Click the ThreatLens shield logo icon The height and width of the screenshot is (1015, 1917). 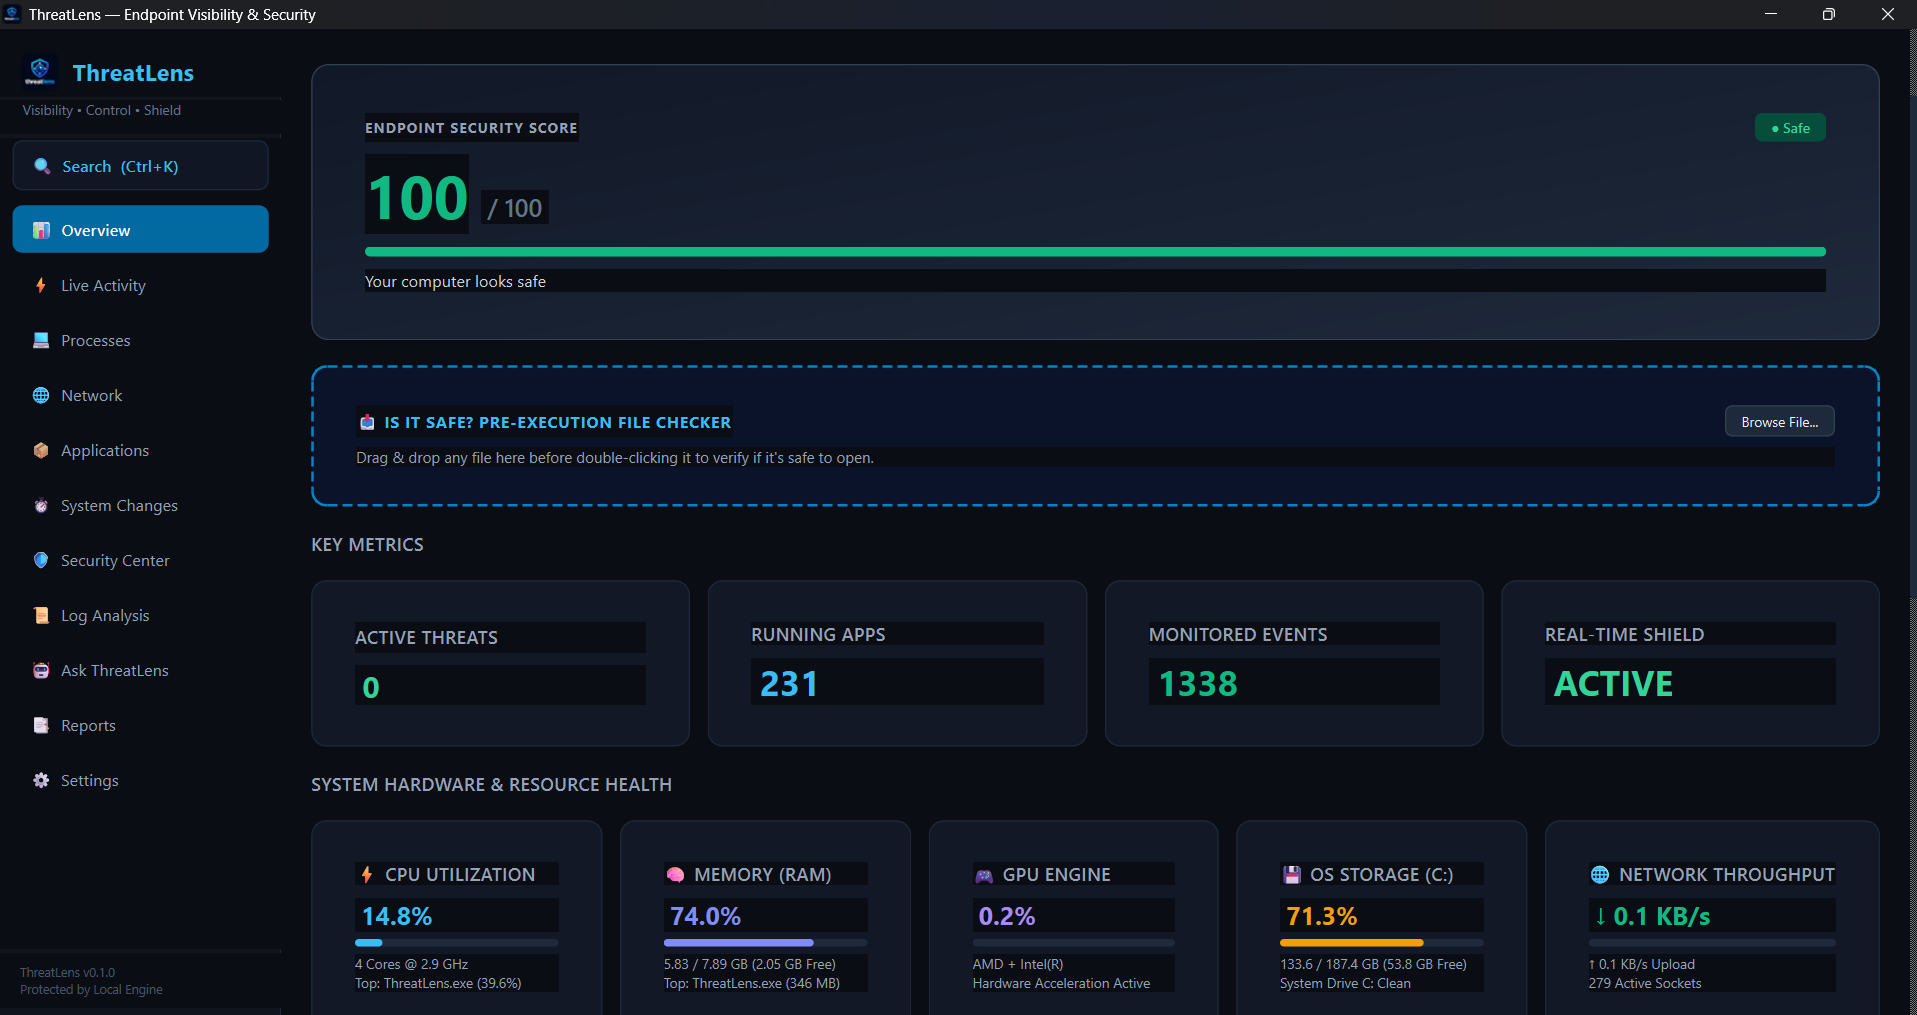click(40, 71)
